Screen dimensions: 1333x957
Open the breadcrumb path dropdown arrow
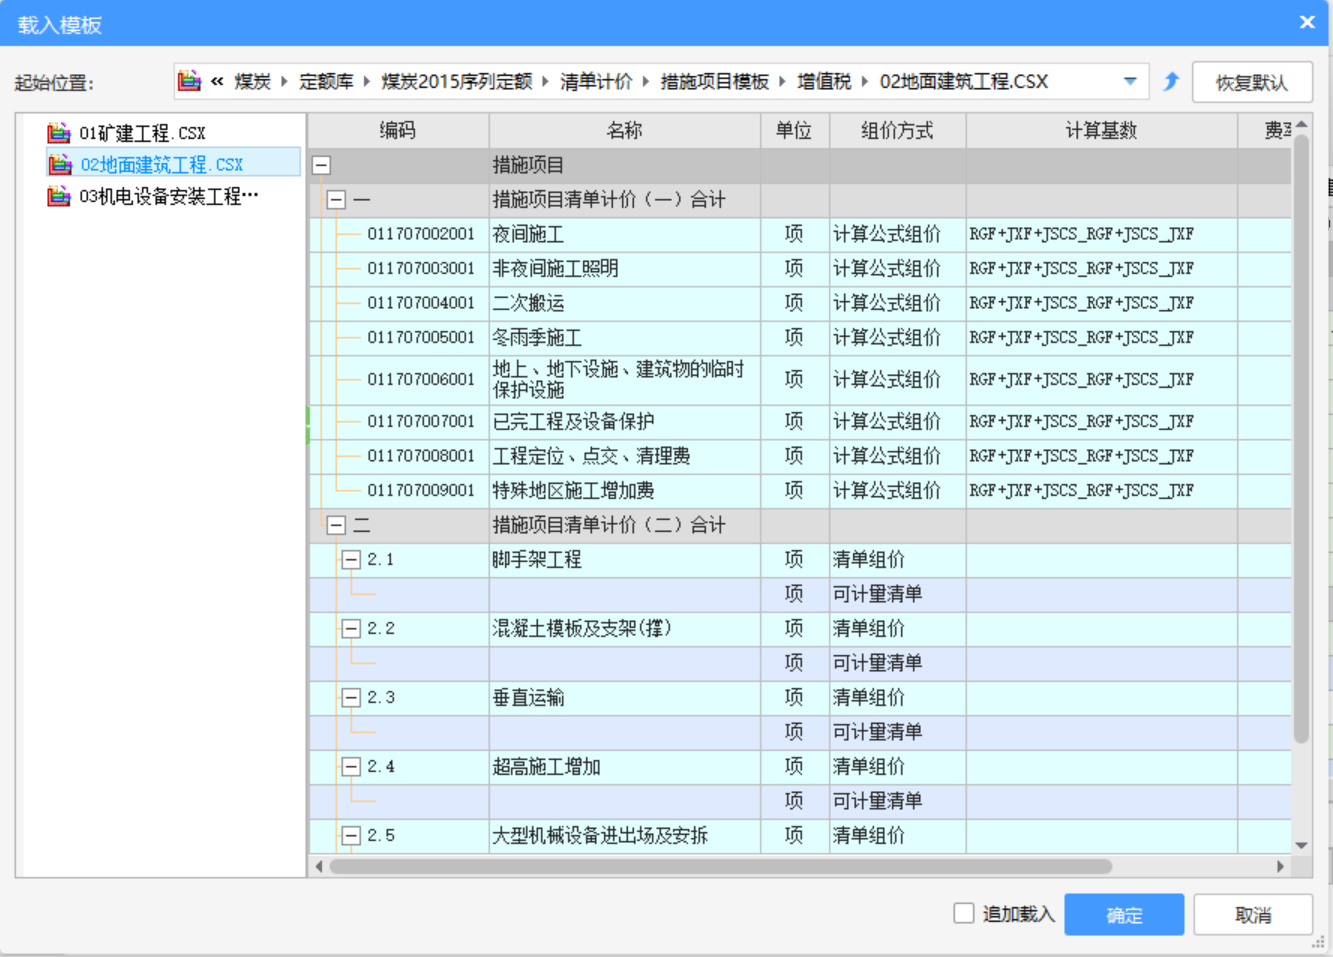[1130, 81]
